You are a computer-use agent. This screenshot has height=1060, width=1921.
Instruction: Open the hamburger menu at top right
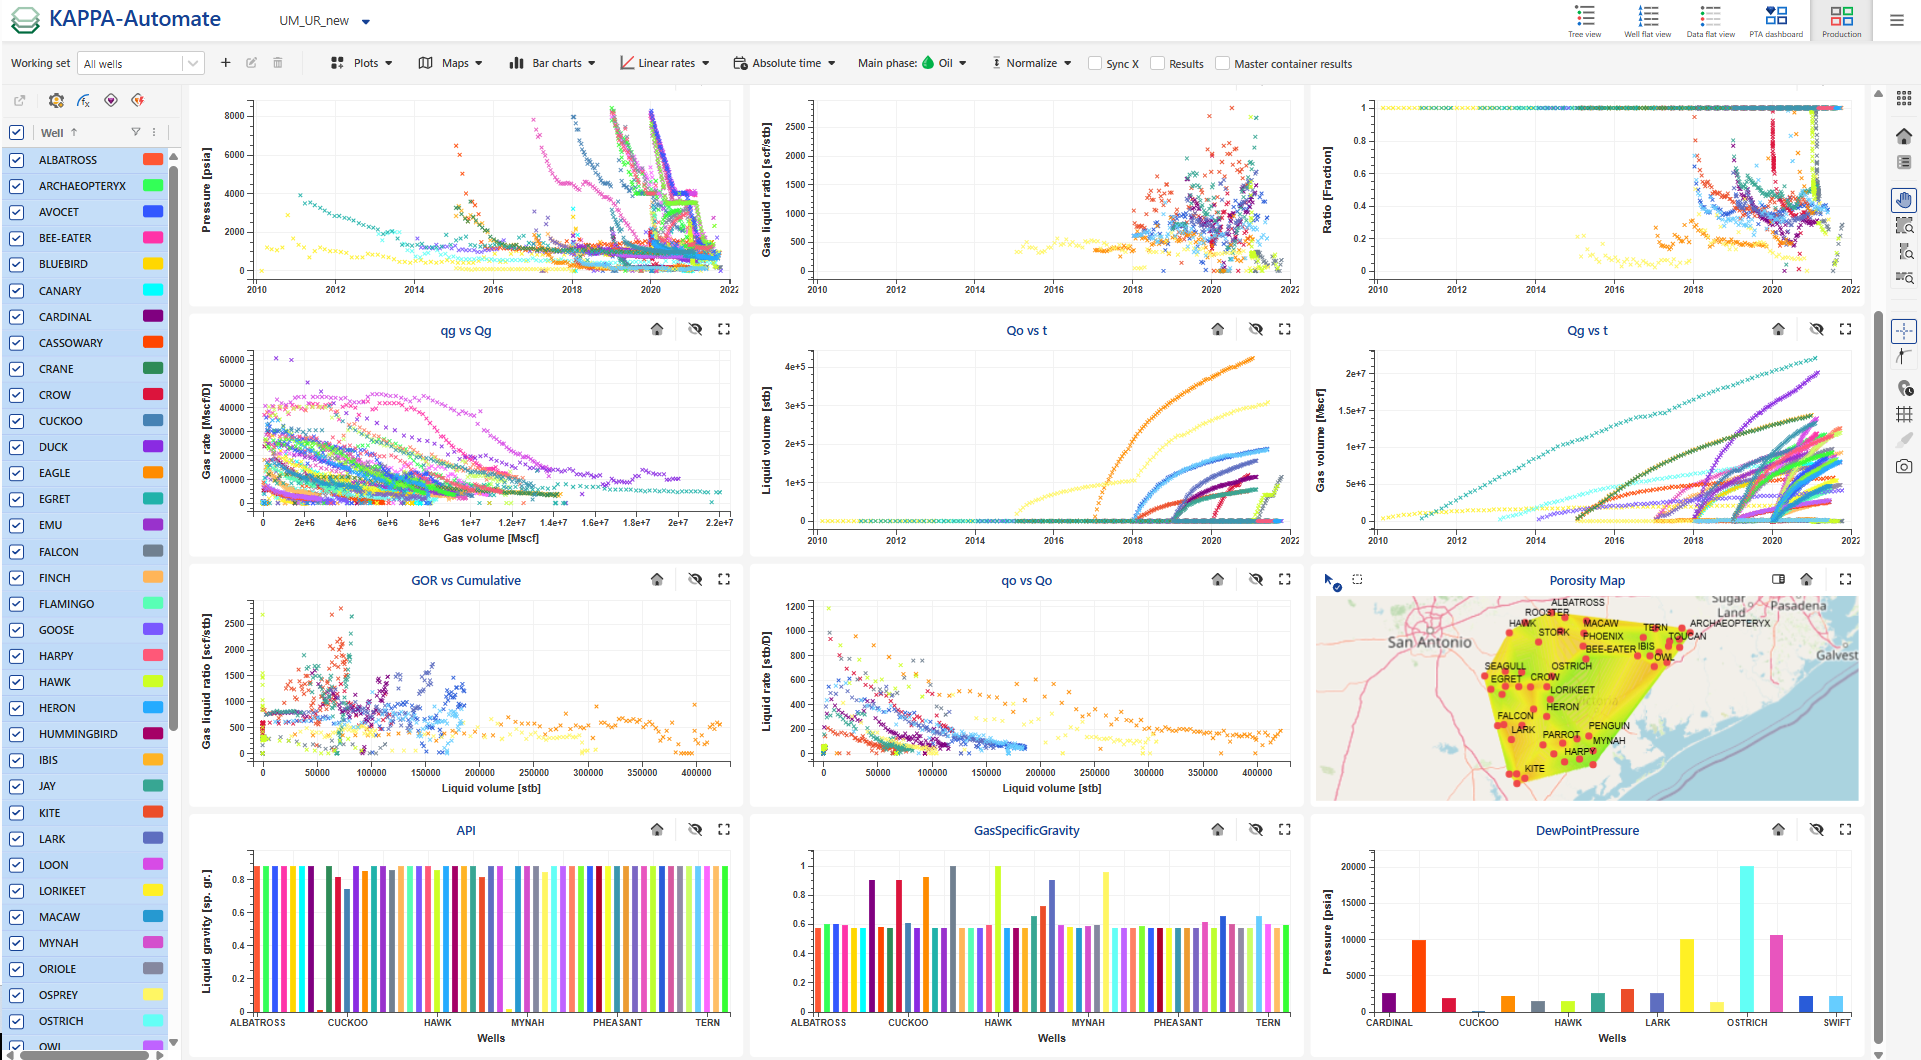click(1898, 20)
